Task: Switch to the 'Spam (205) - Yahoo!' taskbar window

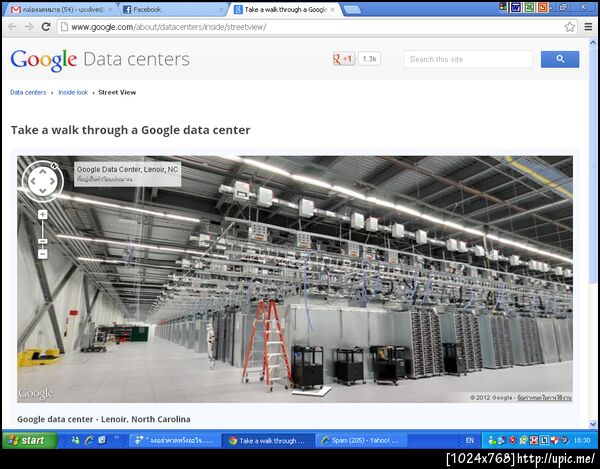Action: click(x=361, y=441)
